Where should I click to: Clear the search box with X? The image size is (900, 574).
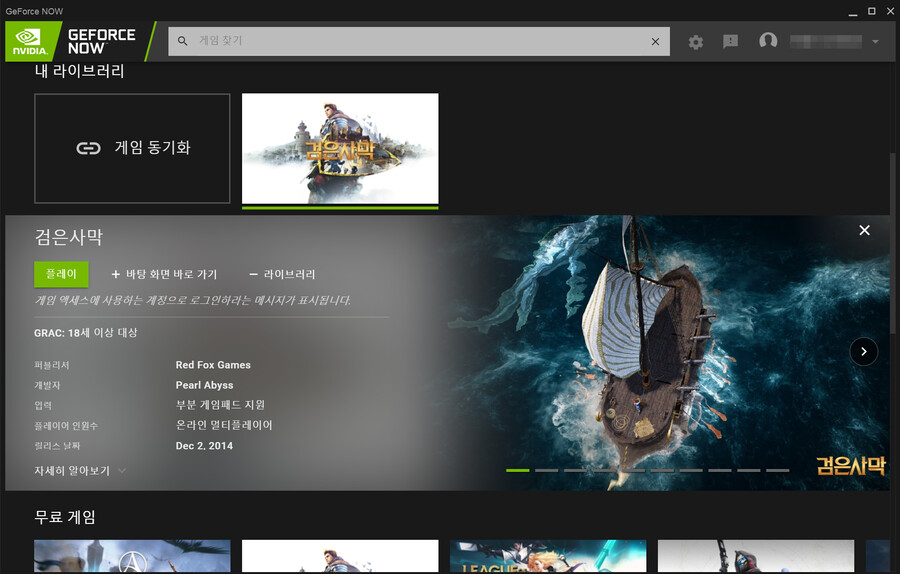click(x=655, y=41)
